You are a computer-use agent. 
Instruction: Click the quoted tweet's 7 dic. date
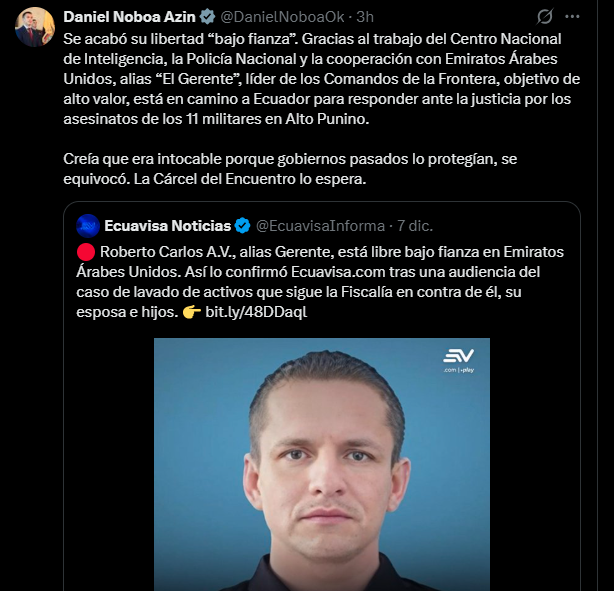point(418,225)
